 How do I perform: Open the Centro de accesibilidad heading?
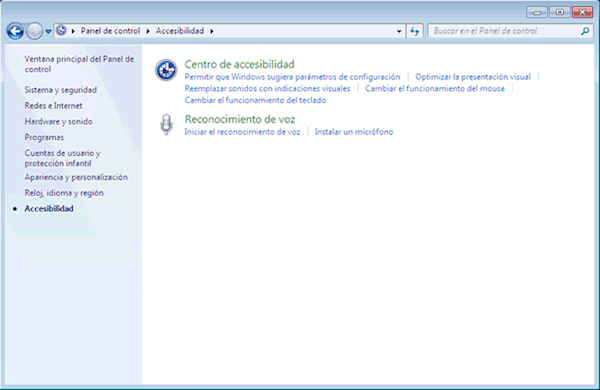coord(240,64)
